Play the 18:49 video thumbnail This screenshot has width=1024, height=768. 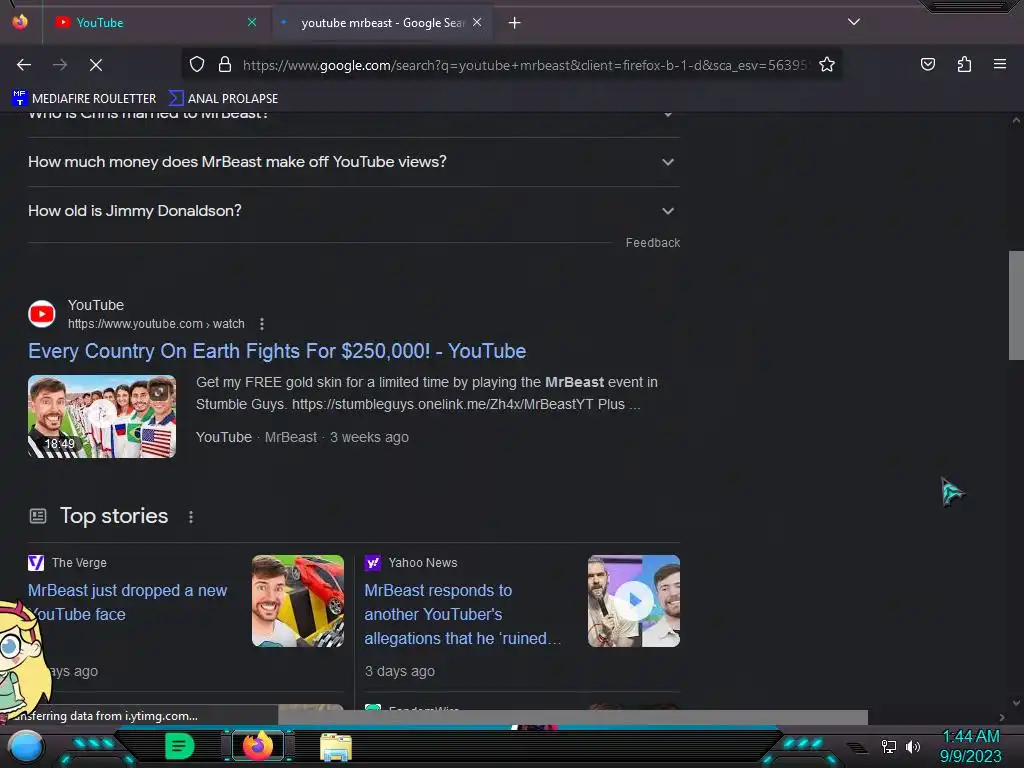102,417
